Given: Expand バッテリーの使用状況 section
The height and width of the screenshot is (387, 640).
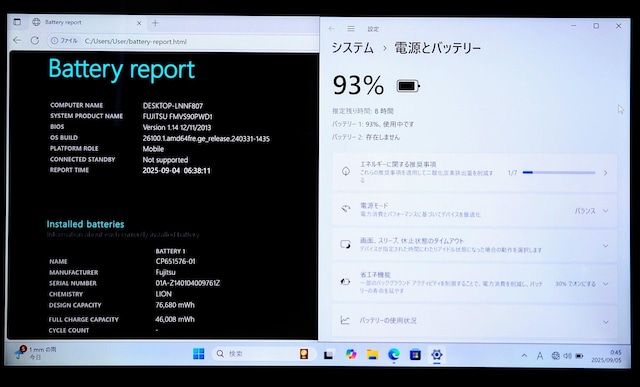Looking at the screenshot, I should [474, 321].
